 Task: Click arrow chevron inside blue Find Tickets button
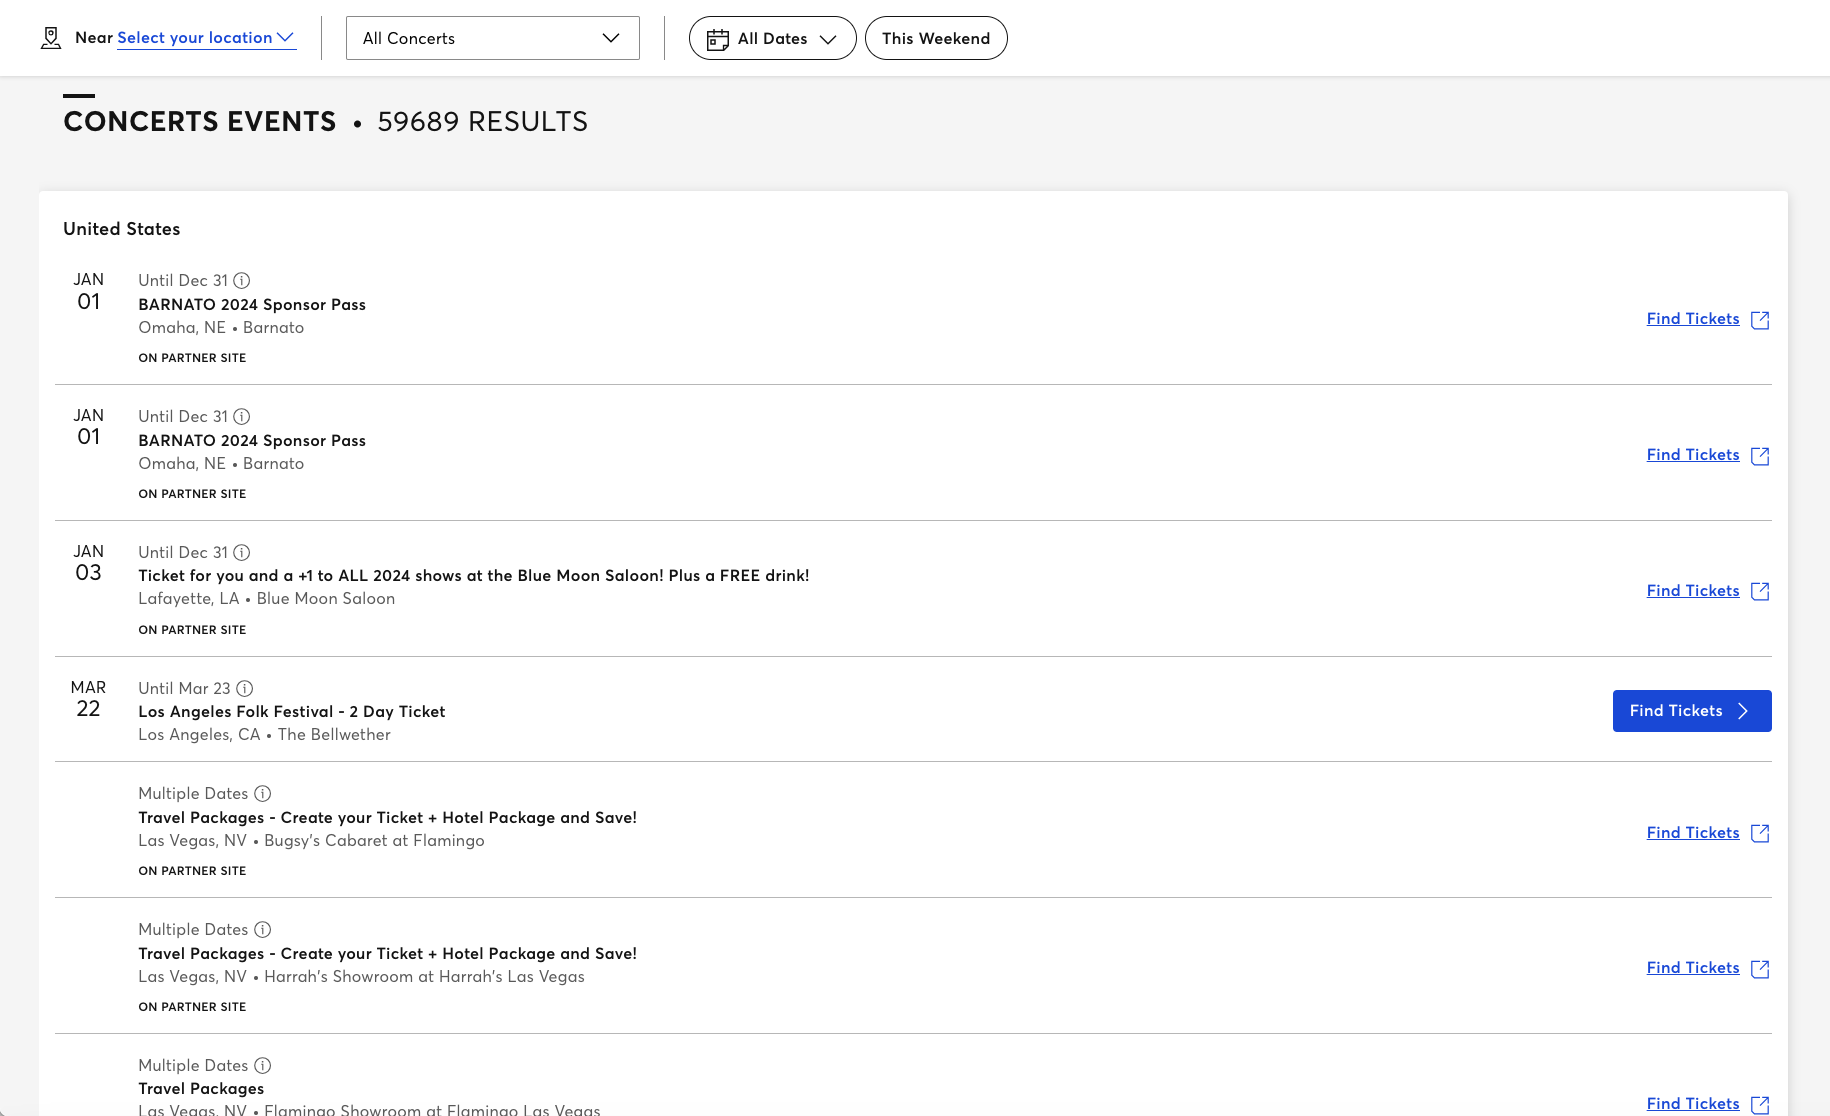1743,711
